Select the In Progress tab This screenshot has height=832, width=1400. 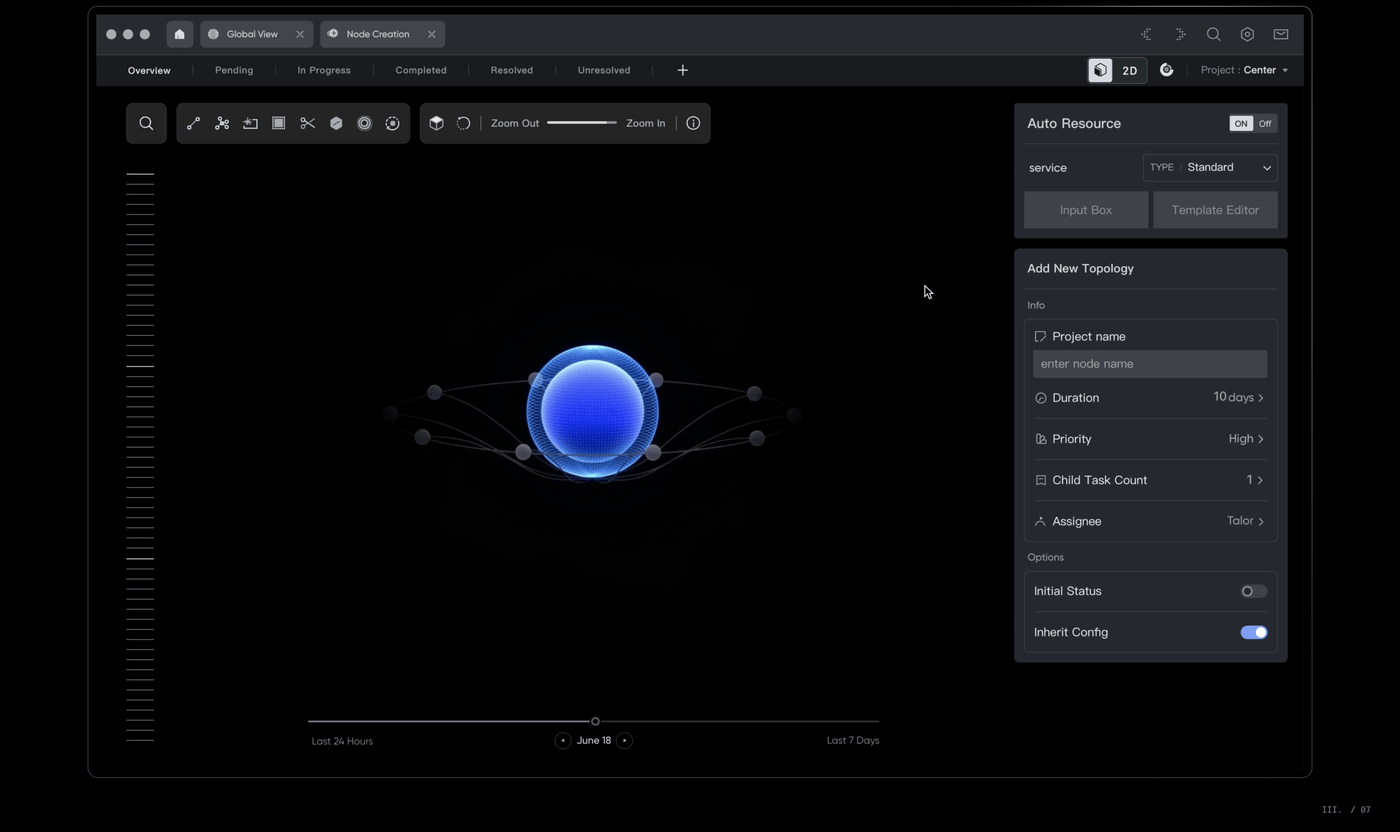(324, 70)
